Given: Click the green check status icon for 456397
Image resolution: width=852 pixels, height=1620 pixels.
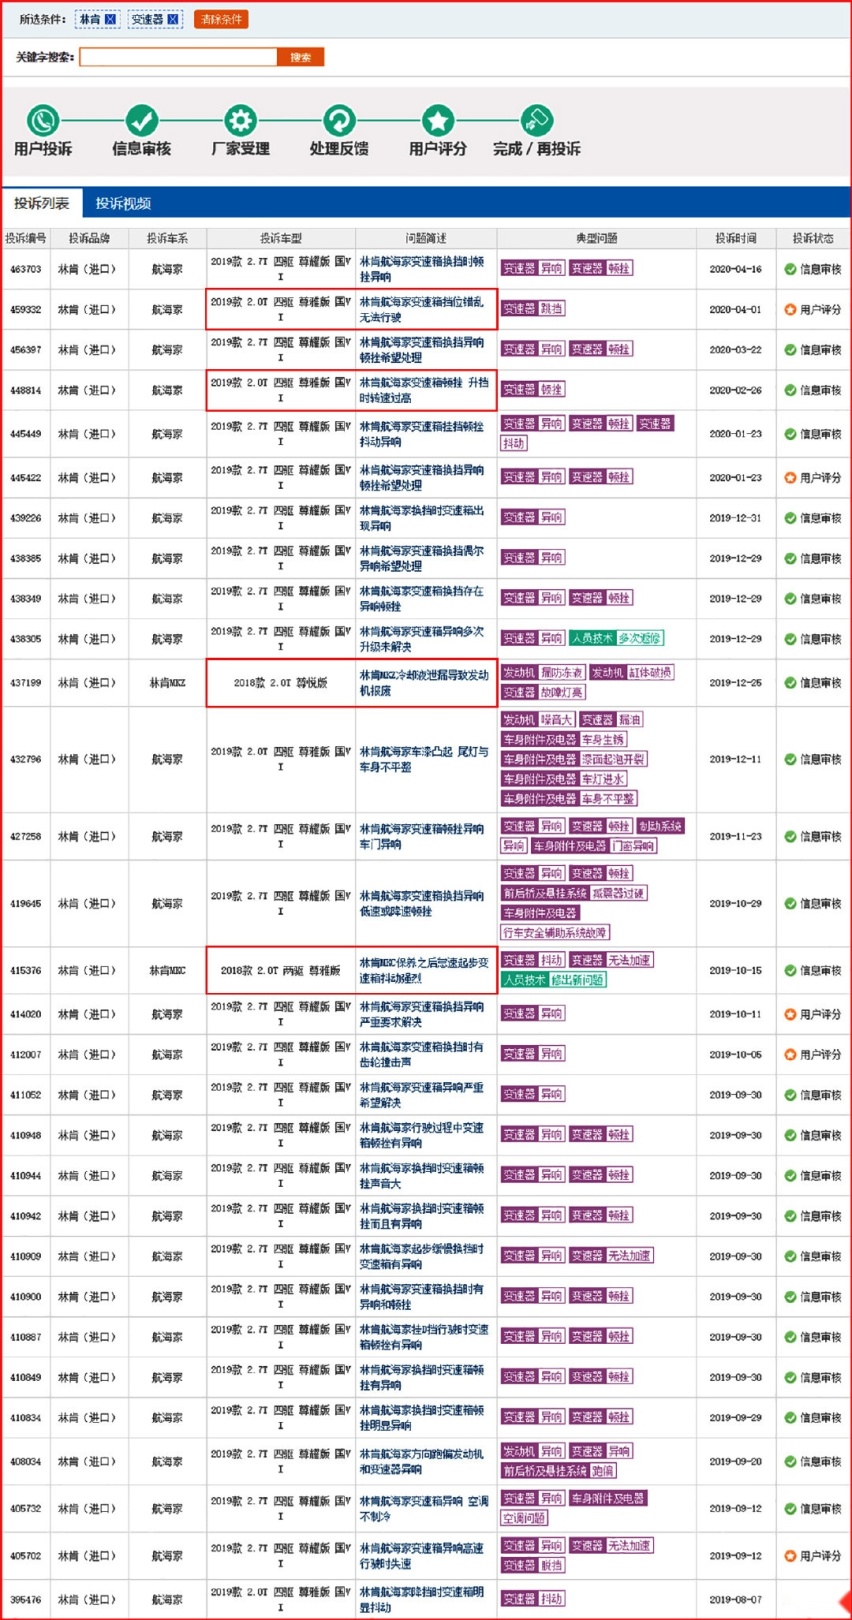Looking at the screenshot, I should (790, 350).
